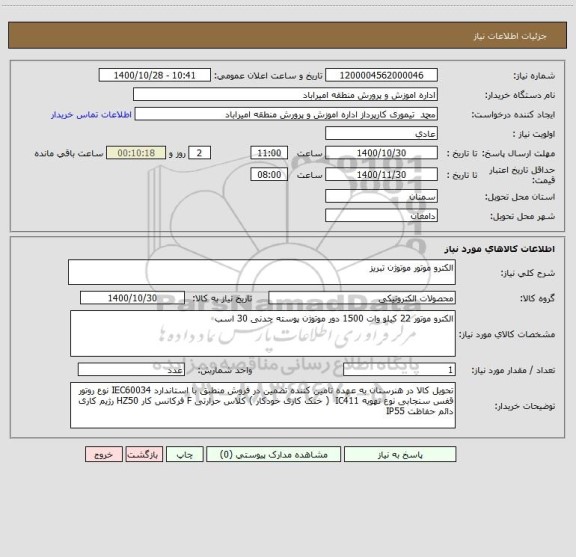Click the item specifications text area
Viewport: 576px width, 557px height.
263,334
